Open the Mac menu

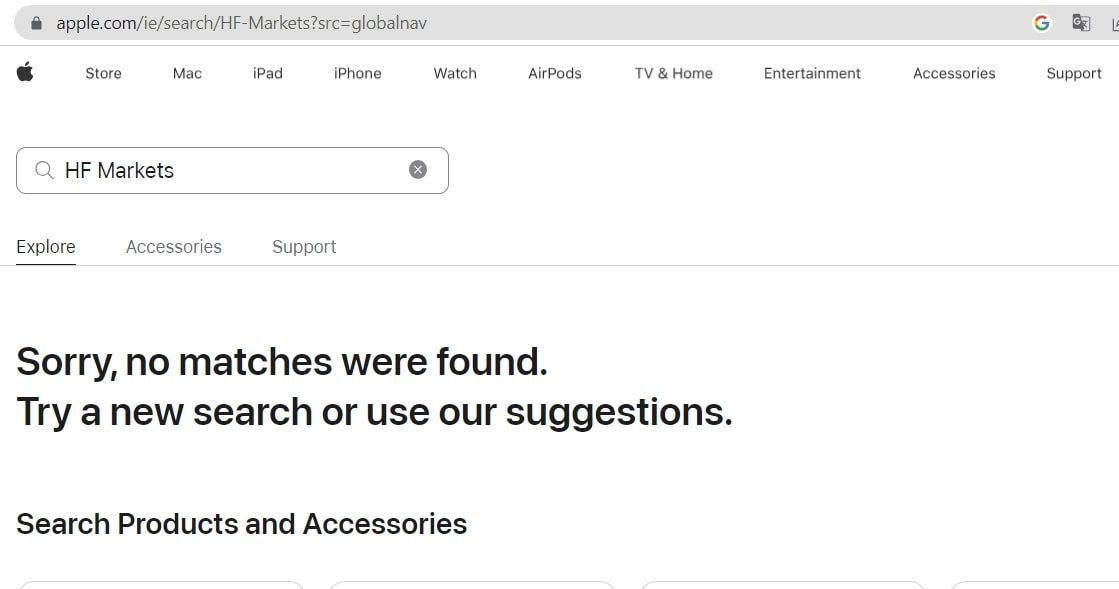click(x=187, y=73)
